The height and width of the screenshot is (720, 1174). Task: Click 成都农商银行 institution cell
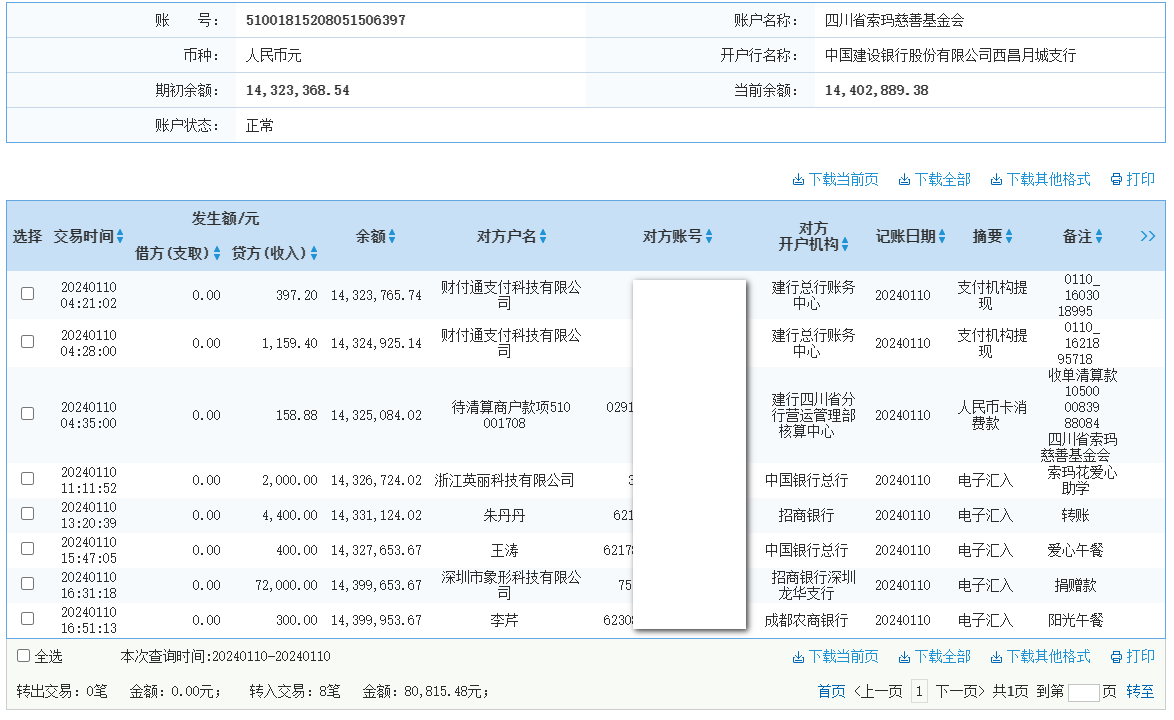806,620
